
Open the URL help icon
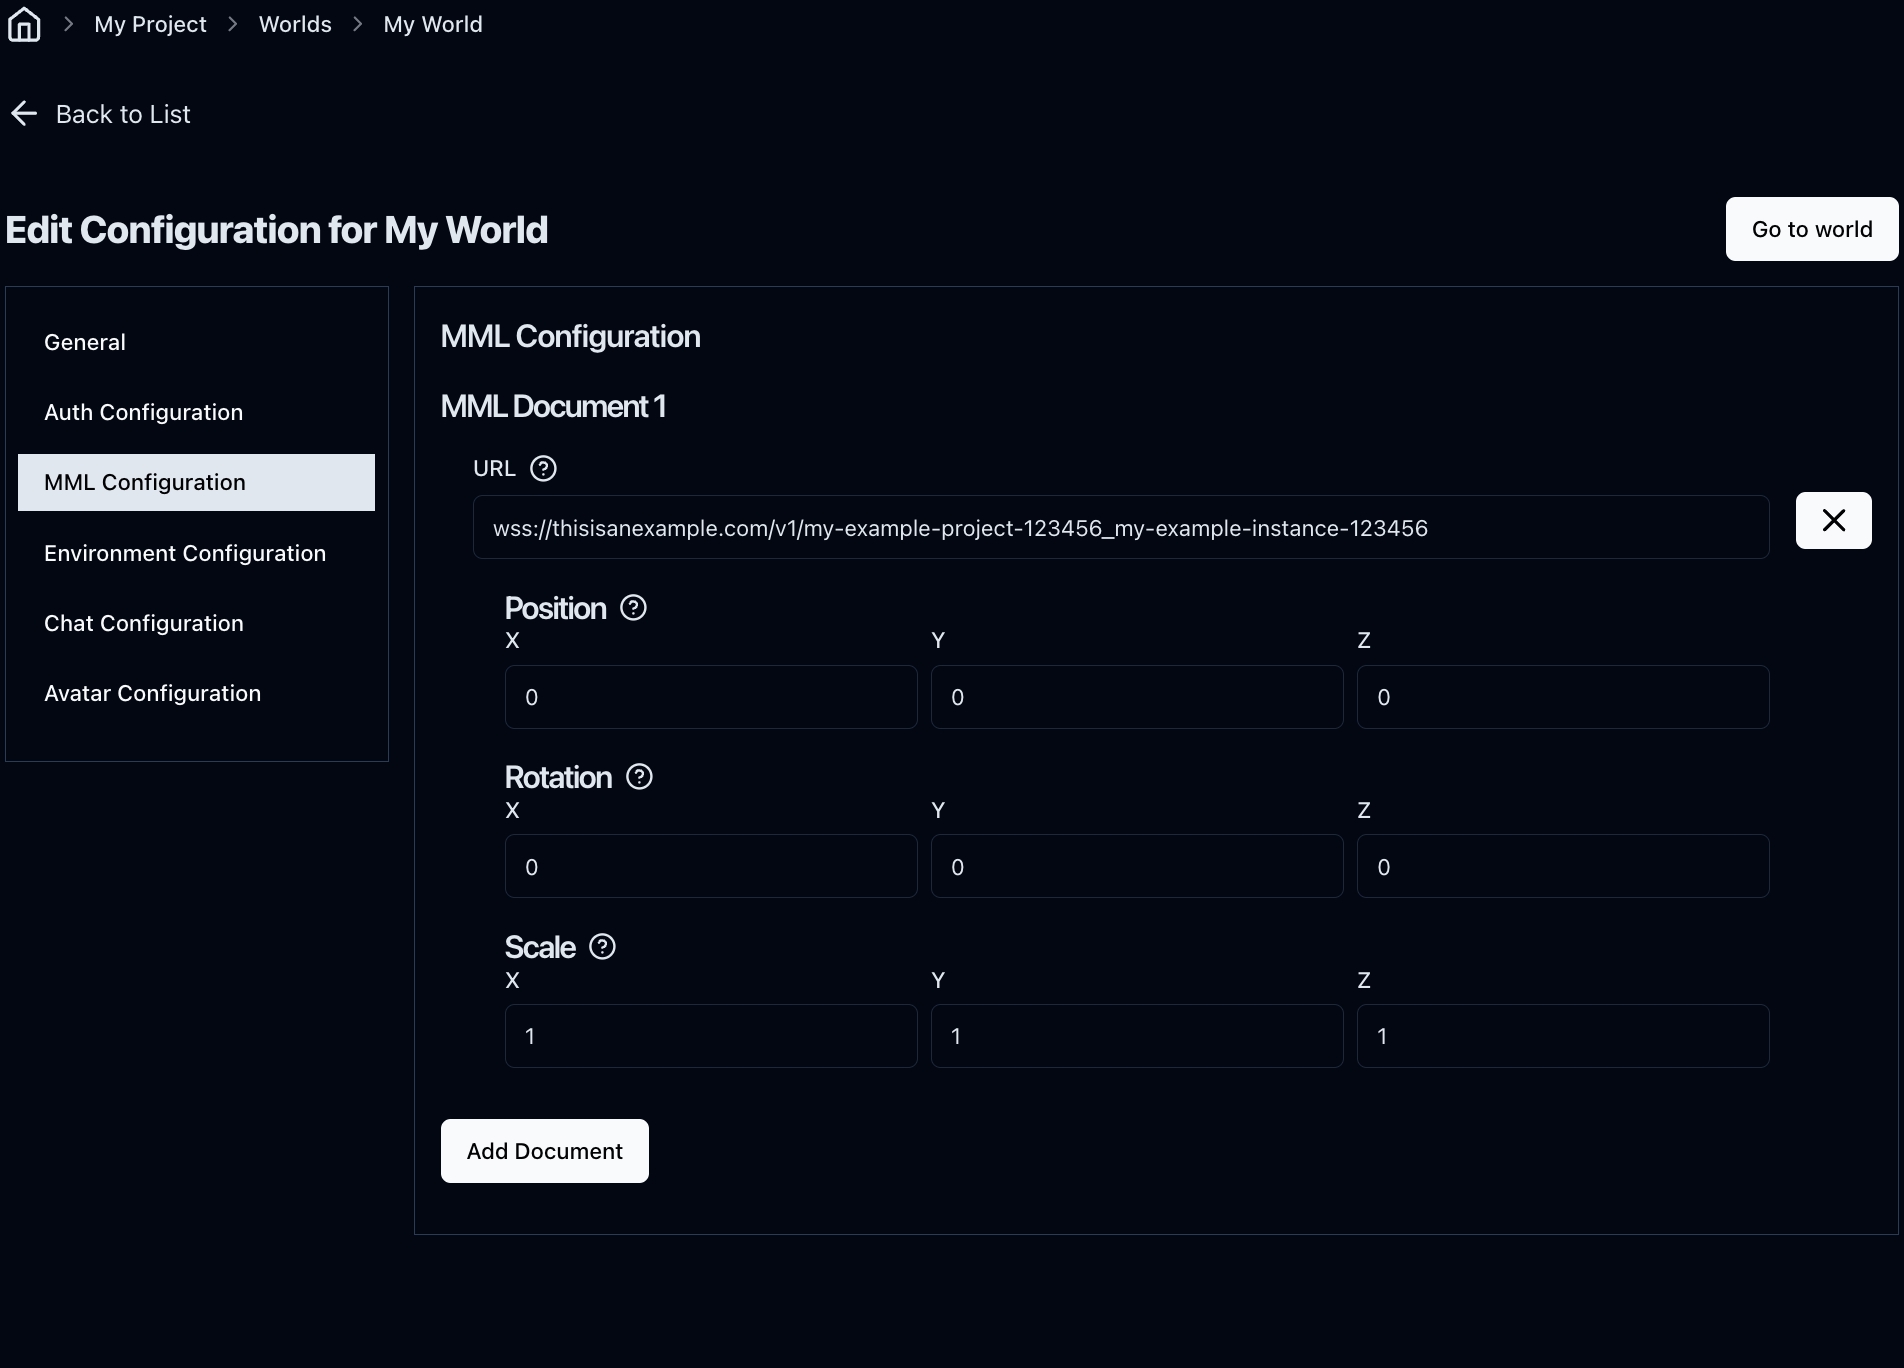click(543, 468)
